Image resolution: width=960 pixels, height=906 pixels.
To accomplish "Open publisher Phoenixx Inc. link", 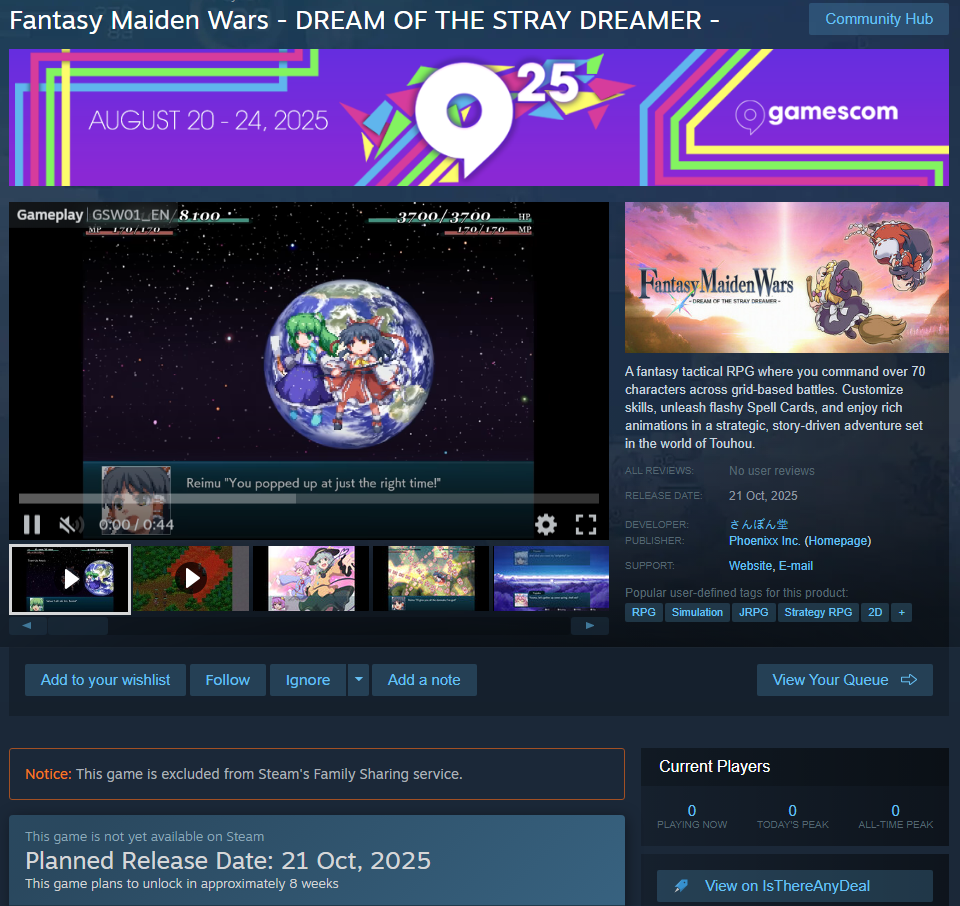I will click(x=764, y=541).
